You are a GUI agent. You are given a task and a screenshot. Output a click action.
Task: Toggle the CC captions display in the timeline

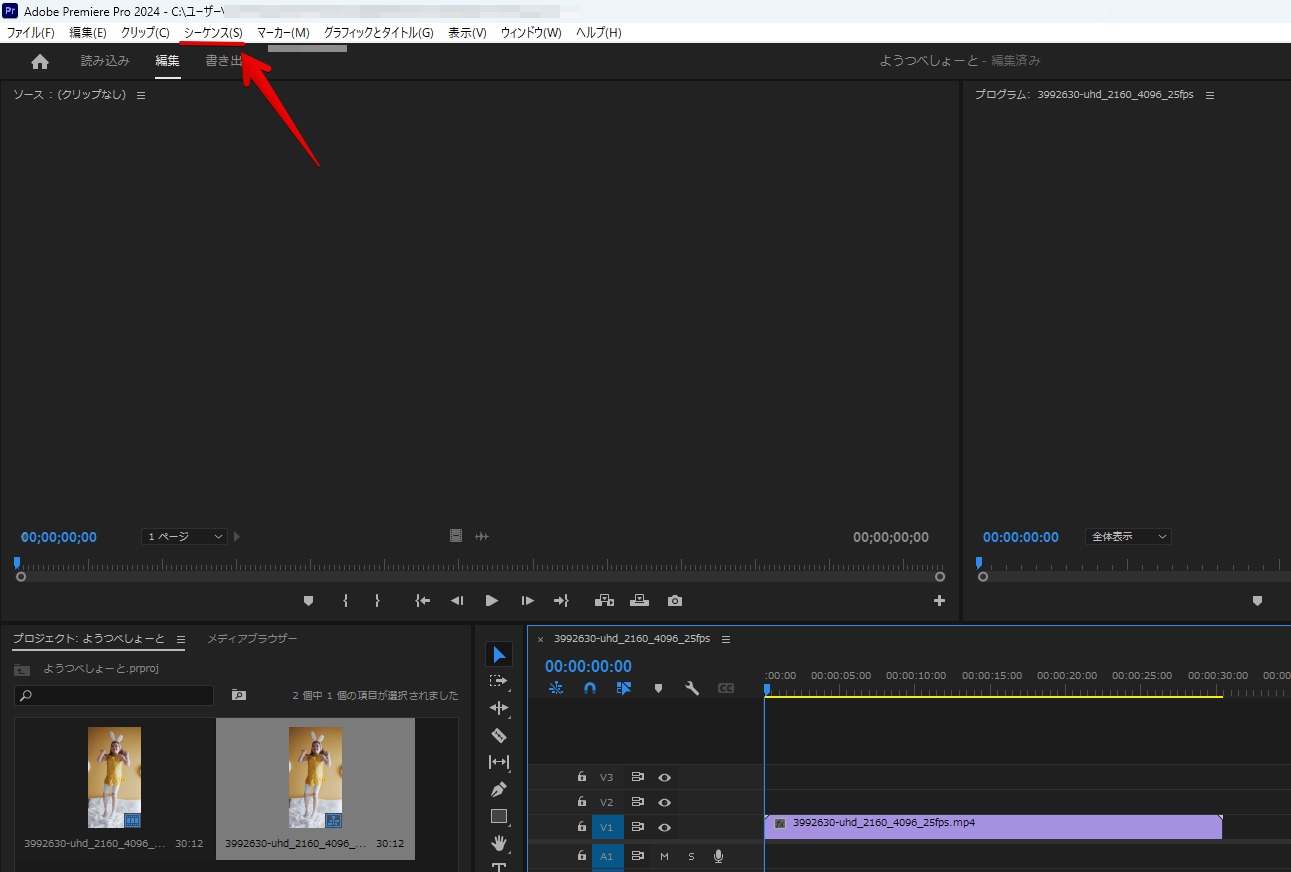click(x=727, y=688)
